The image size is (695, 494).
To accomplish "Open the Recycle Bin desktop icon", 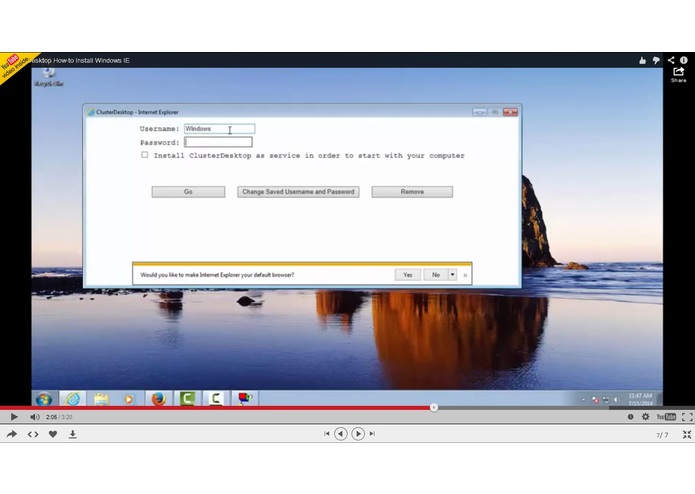I will (x=48, y=77).
